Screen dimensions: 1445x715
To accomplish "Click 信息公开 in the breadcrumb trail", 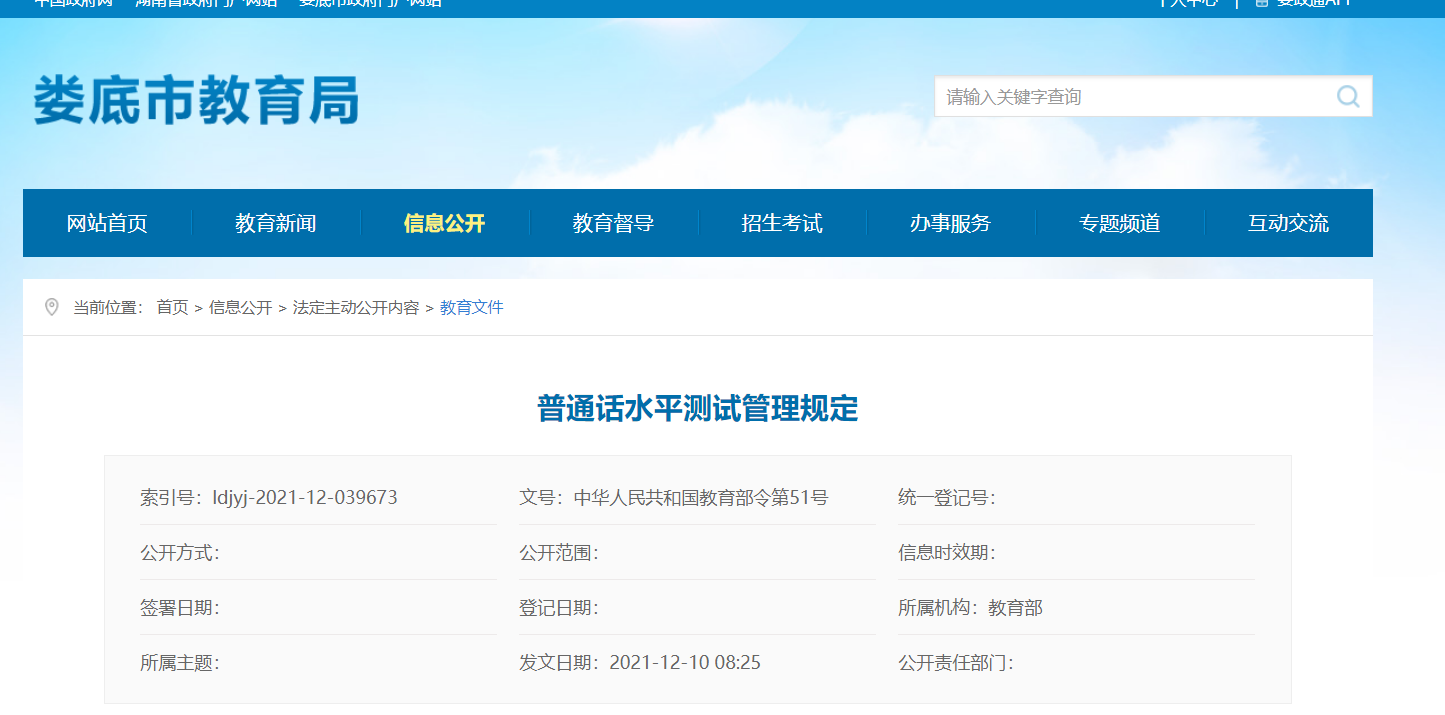I will click(240, 308).
